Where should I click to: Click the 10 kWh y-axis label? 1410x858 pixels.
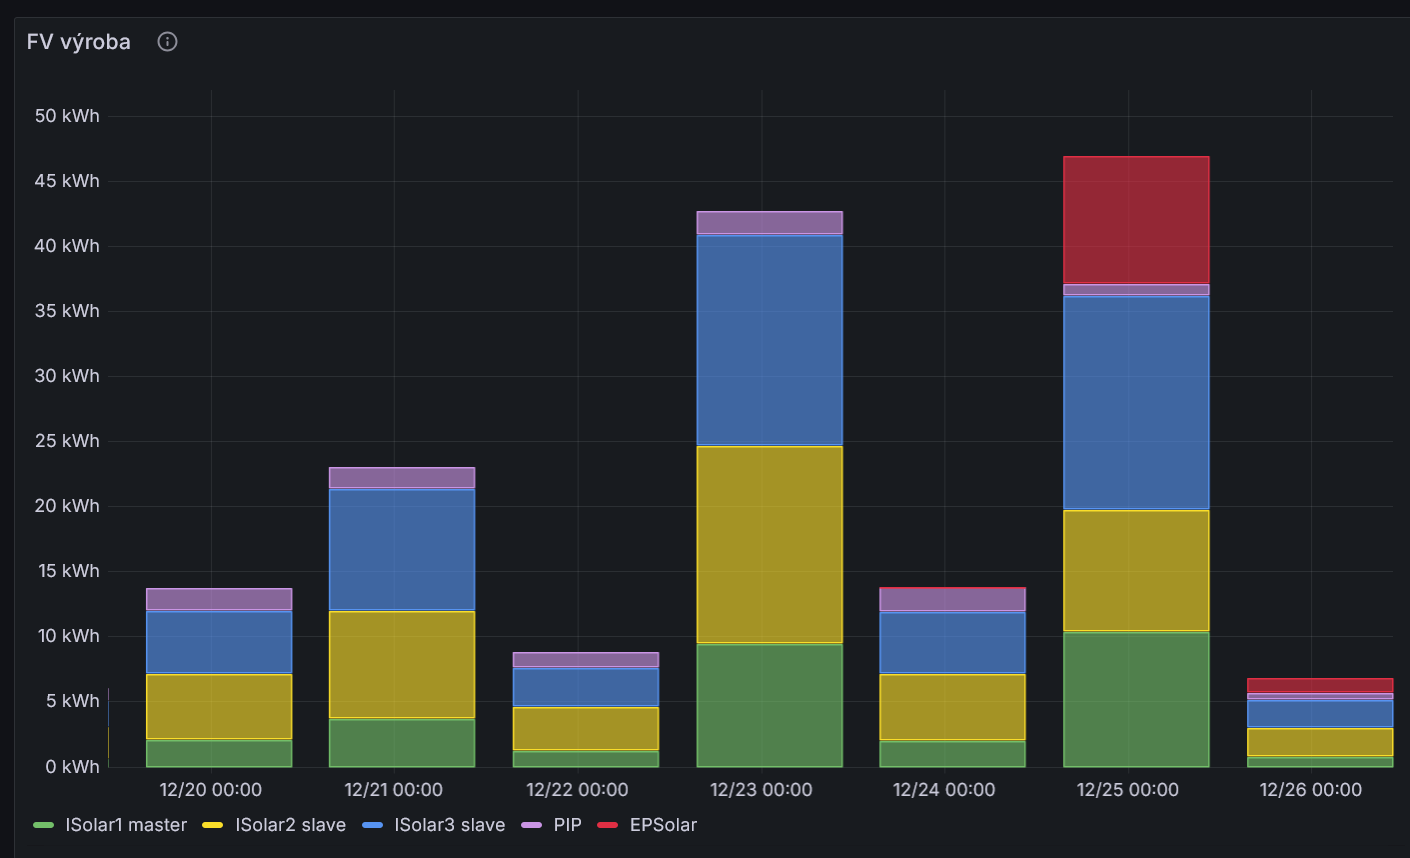coord(68,636)
